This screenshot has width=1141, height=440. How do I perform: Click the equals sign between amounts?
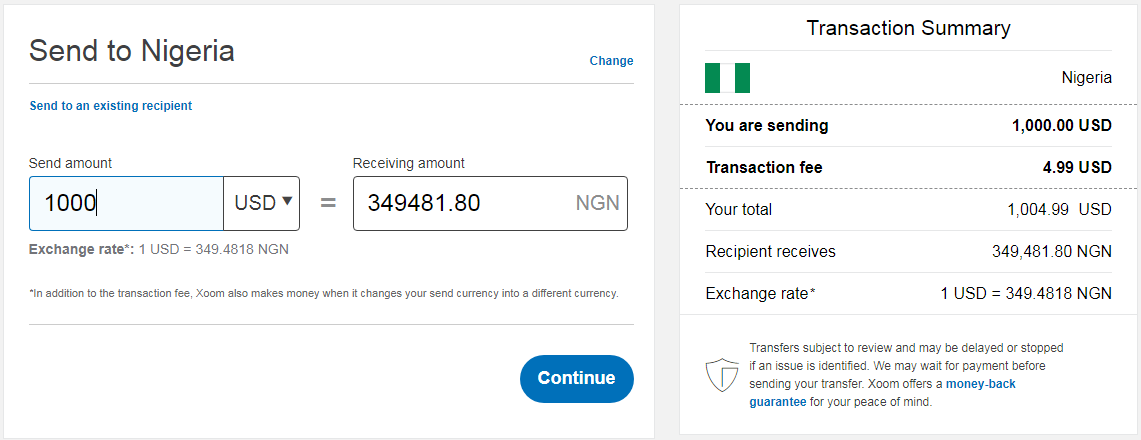tap(328, 203)
